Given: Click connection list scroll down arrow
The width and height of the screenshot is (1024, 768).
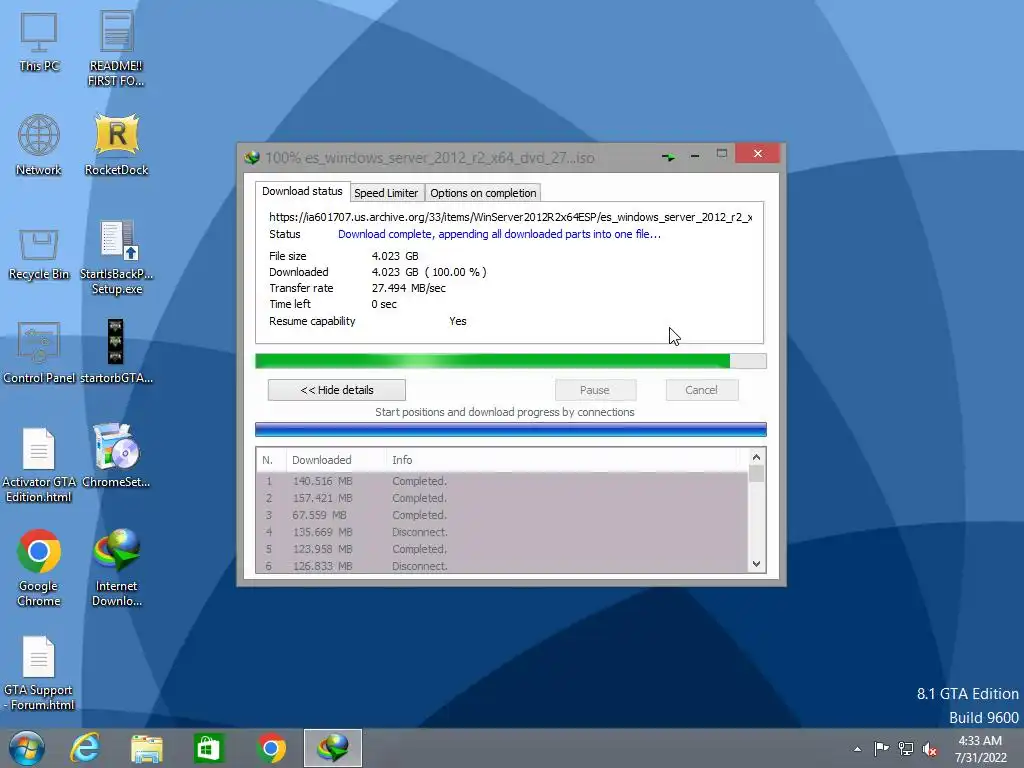Looking at the screenshot, I should [x=756, y=564].
